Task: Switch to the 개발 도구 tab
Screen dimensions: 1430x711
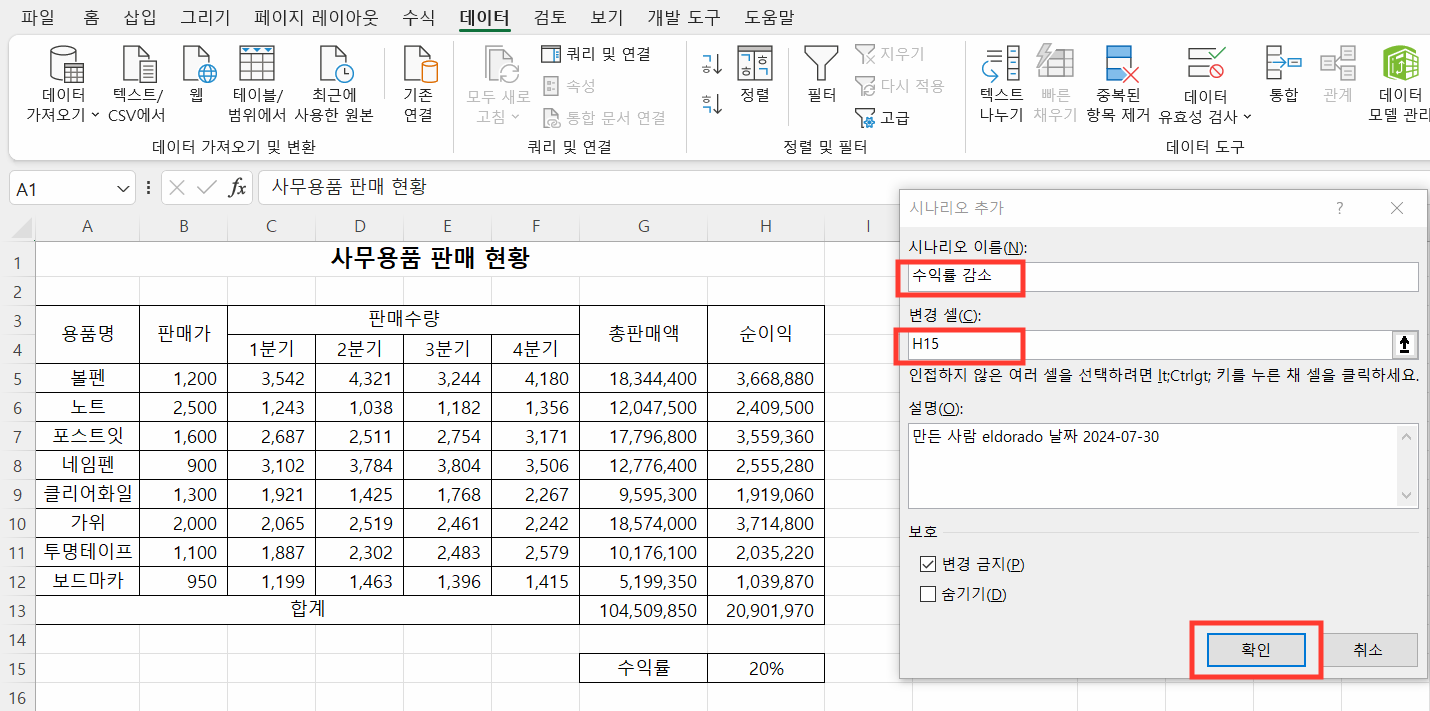Action: tap(684, 17)
